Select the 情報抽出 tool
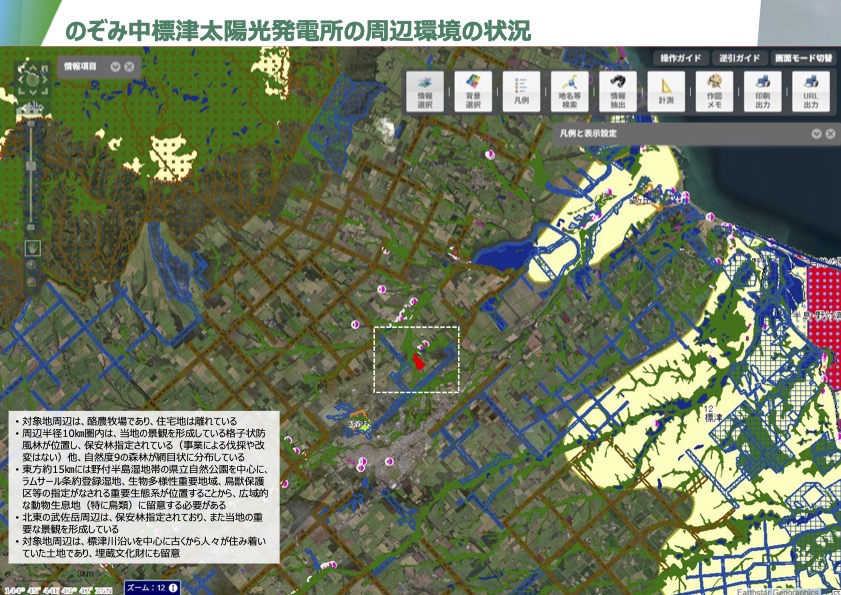Screen dimensions: 841x595 618,91
